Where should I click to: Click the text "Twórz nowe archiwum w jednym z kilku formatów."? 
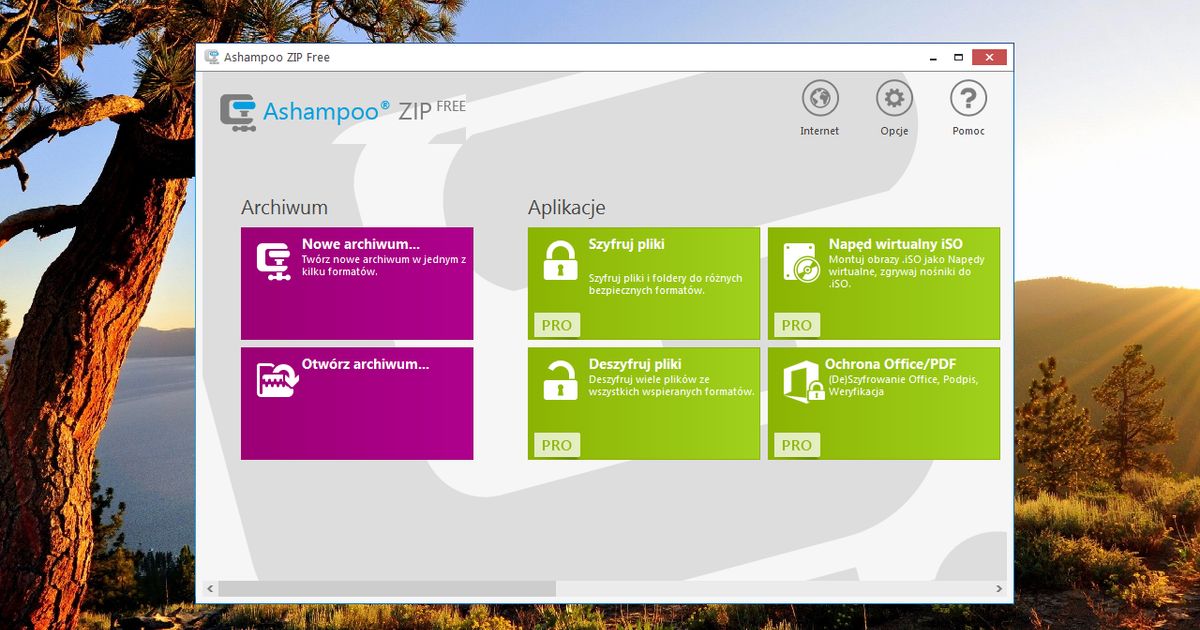tap(384, 265)
